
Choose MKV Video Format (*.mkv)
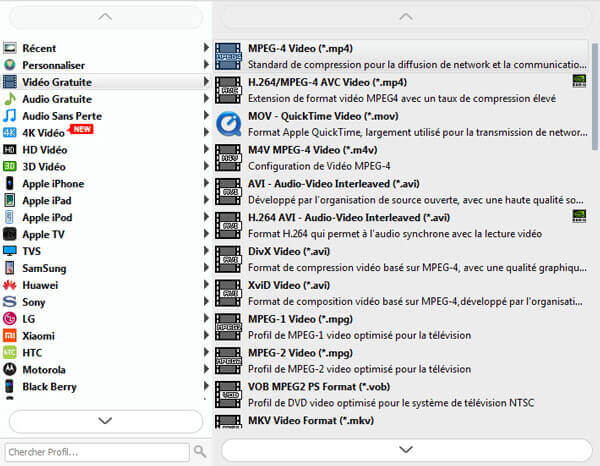pyautogui.click(x=400, y=421)
